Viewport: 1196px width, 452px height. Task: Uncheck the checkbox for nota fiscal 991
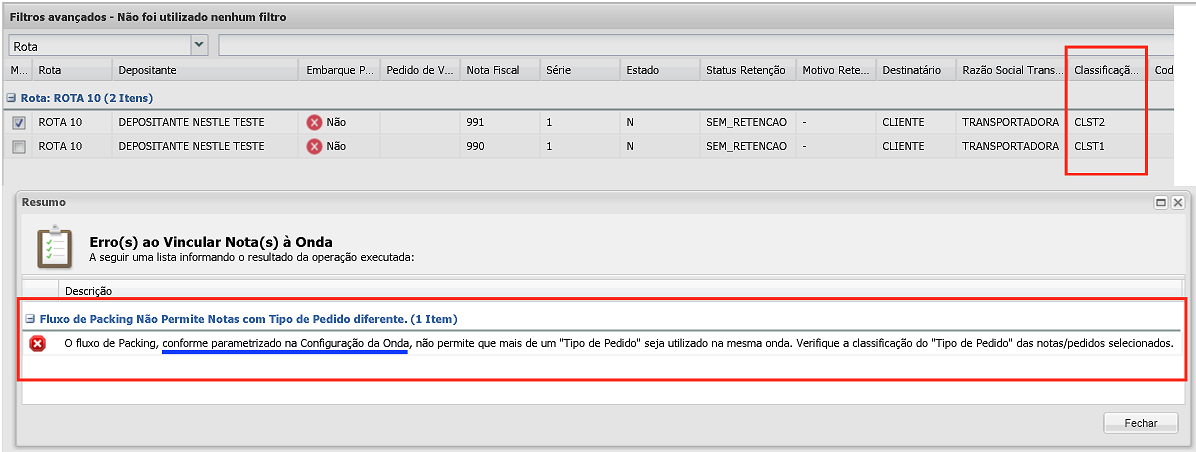click(19, 122)
